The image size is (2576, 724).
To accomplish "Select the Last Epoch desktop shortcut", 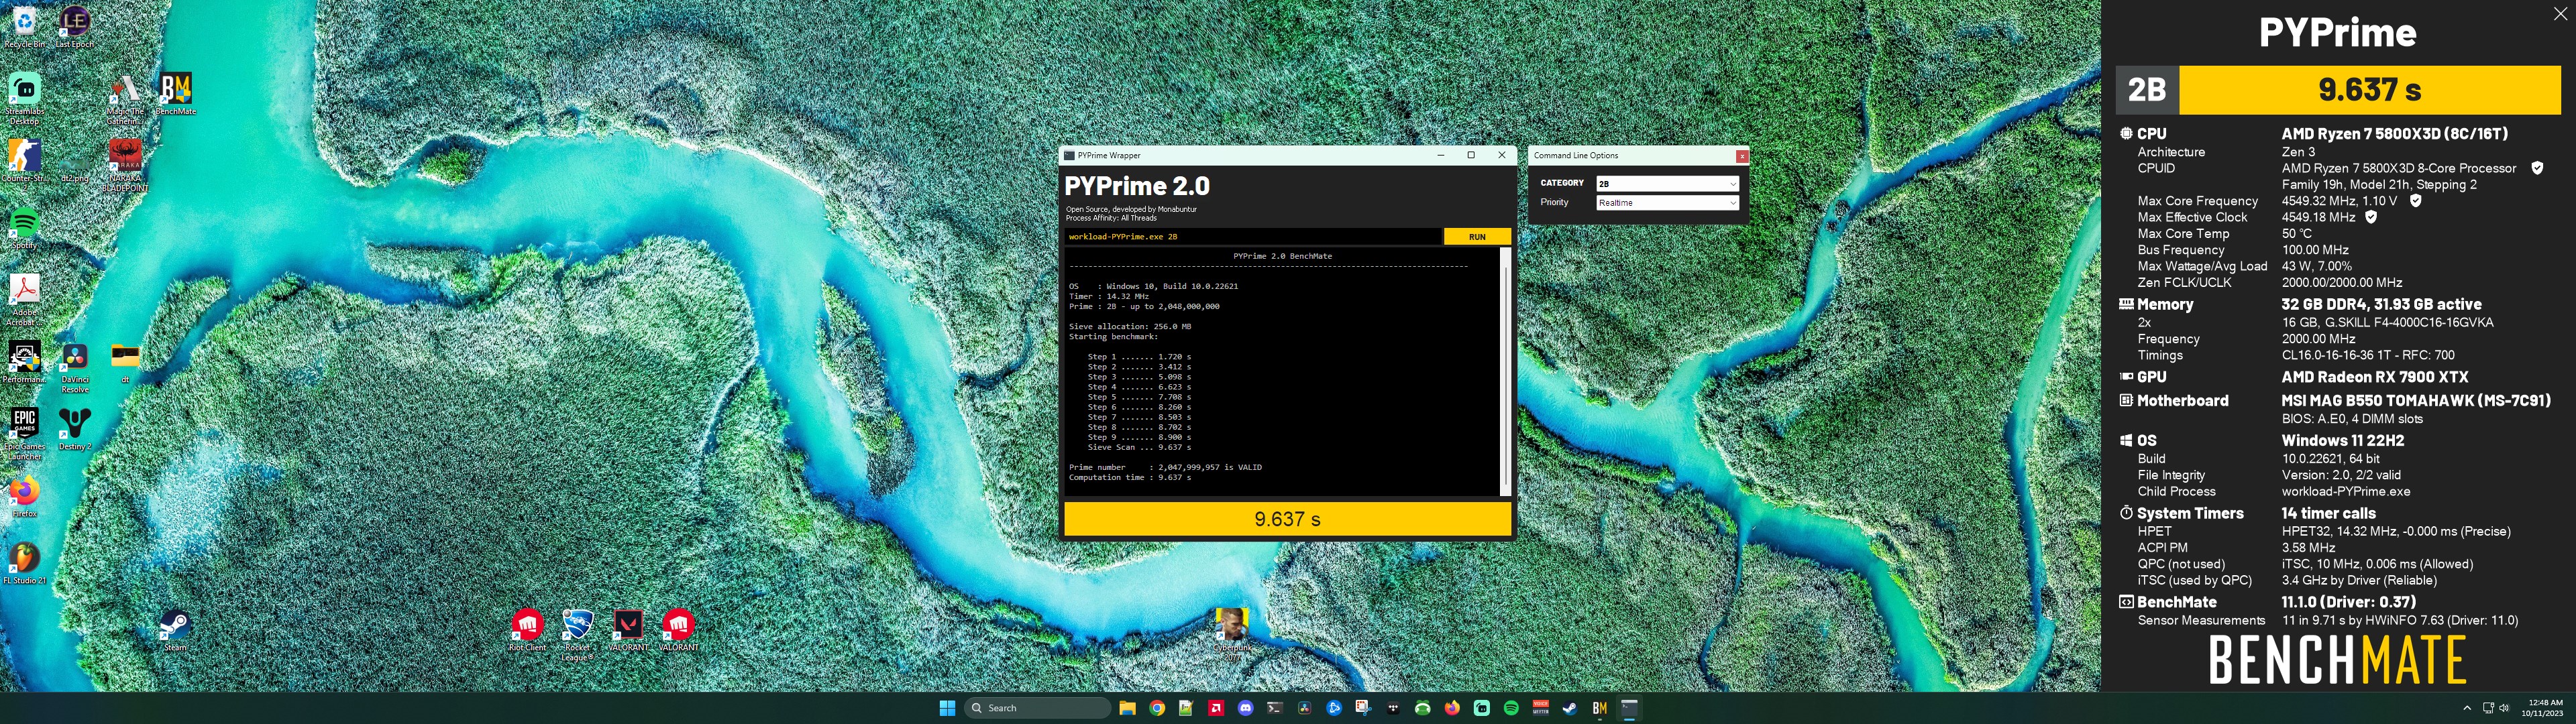I will pyautogui.click(x=74, y=27).
